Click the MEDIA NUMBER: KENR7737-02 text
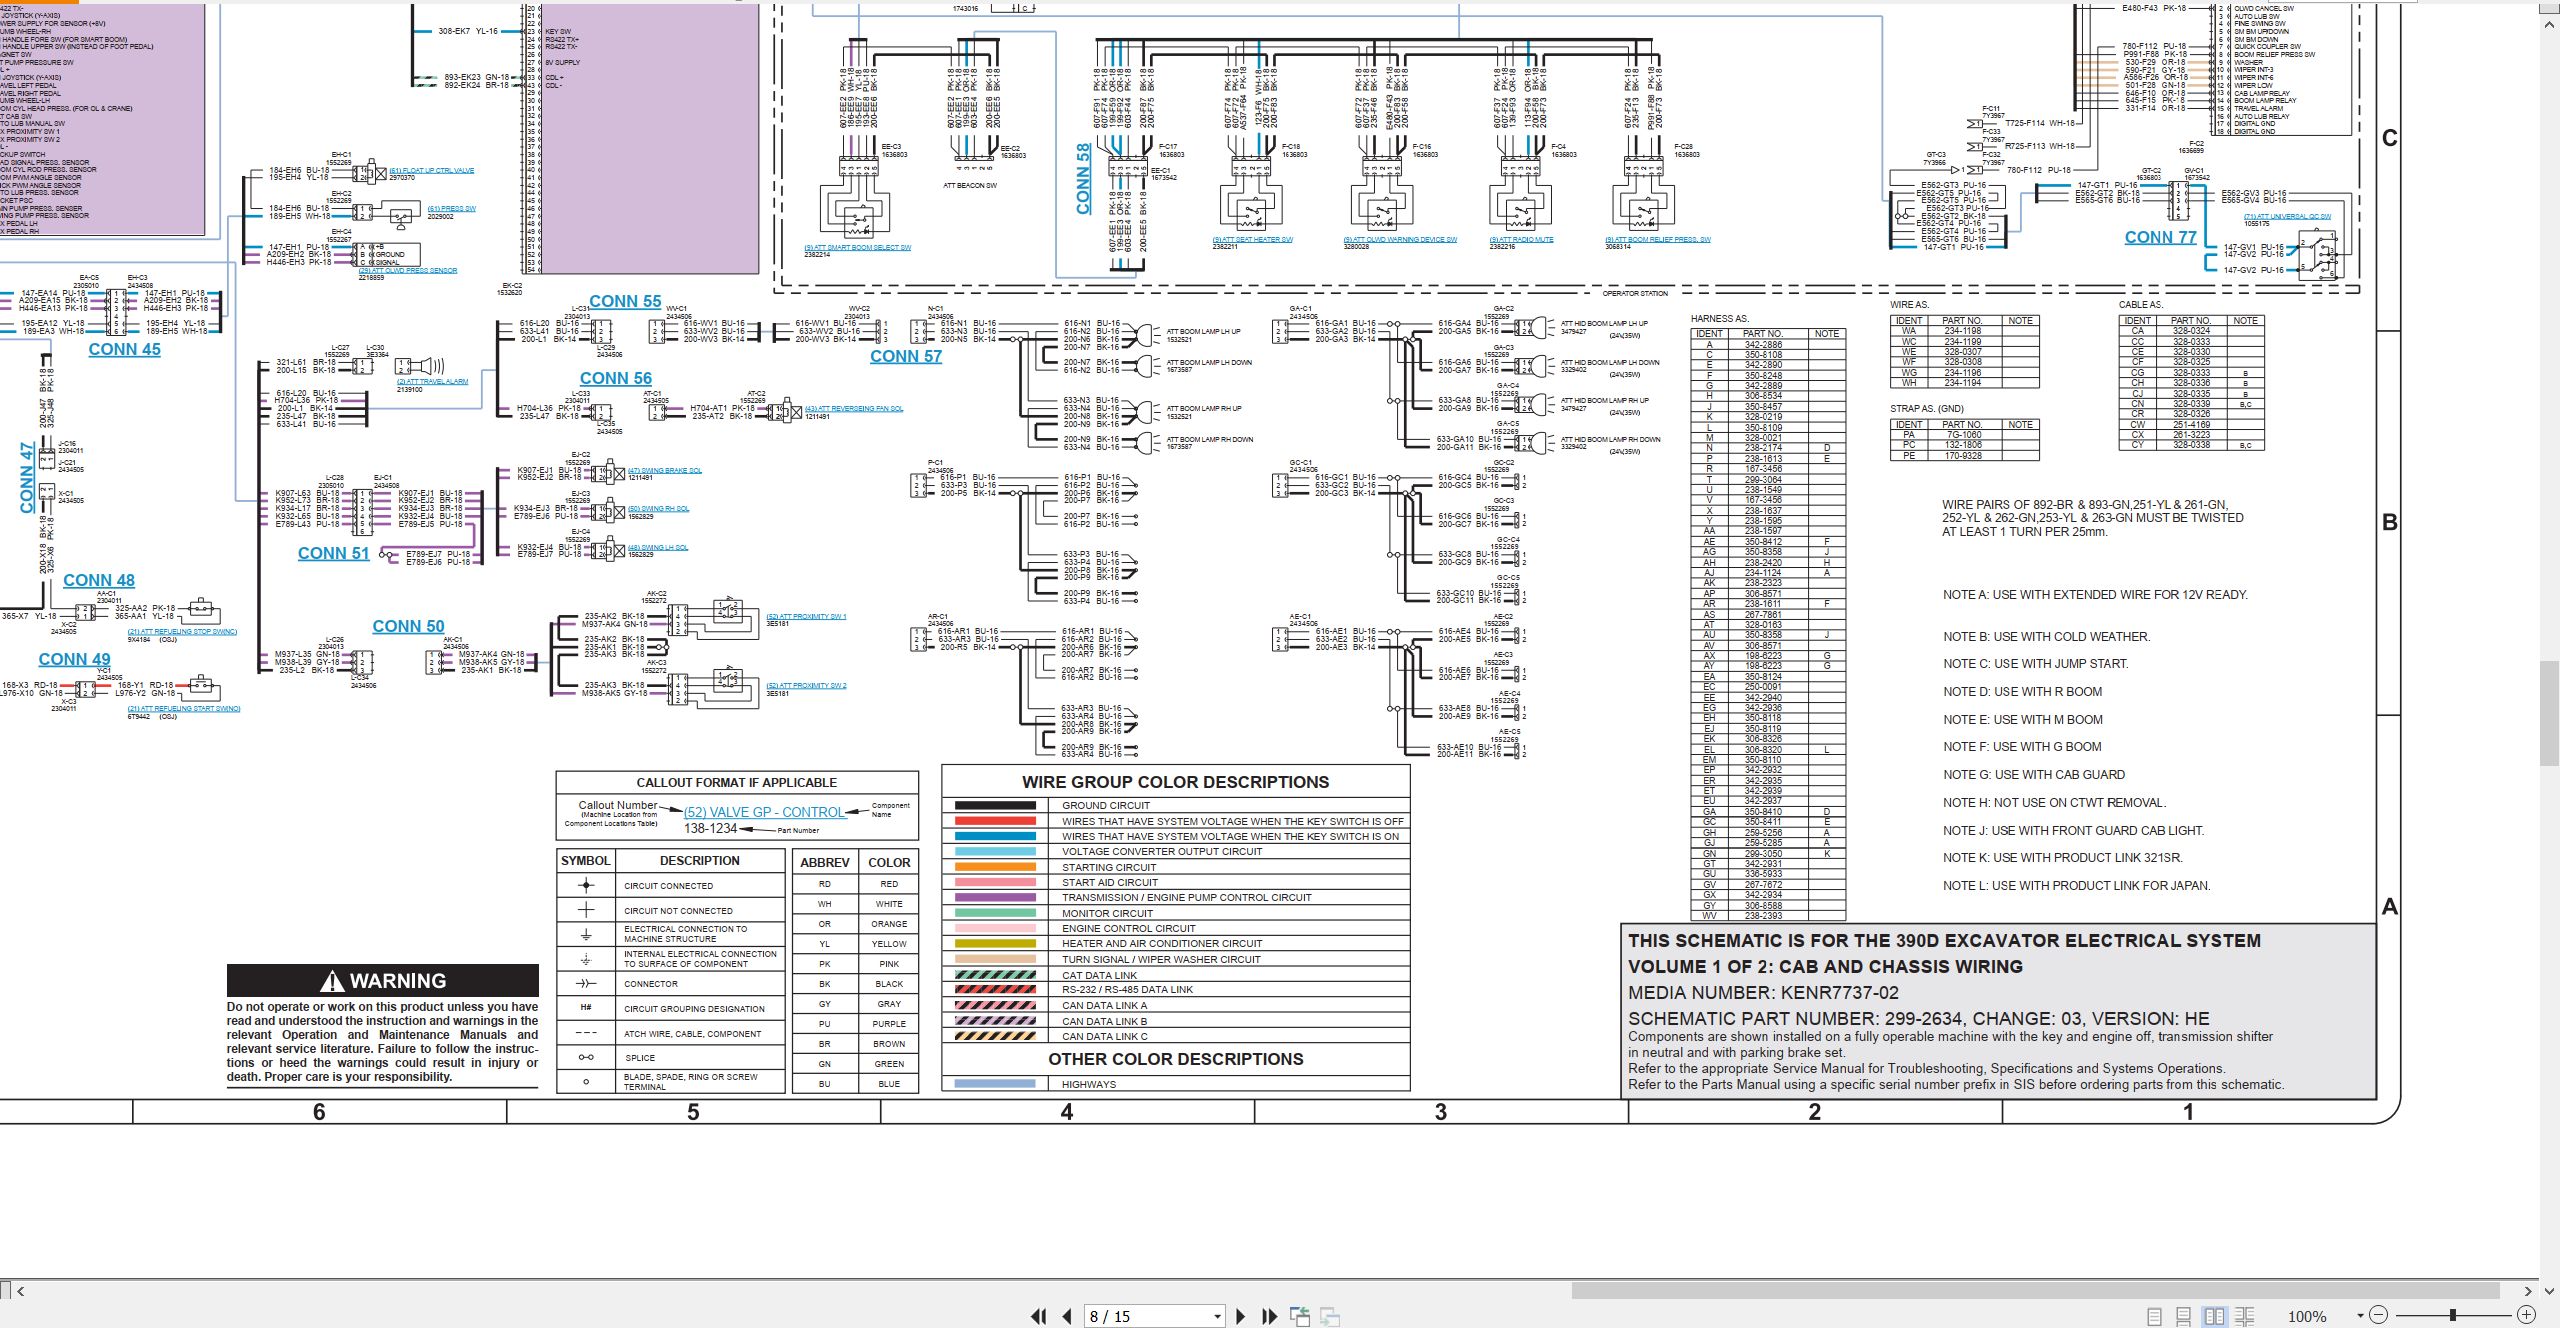 [x=1763, y=993]
